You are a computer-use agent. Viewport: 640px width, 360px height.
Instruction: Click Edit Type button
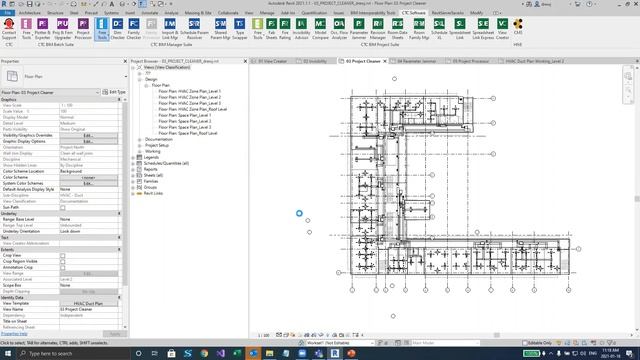114,92
